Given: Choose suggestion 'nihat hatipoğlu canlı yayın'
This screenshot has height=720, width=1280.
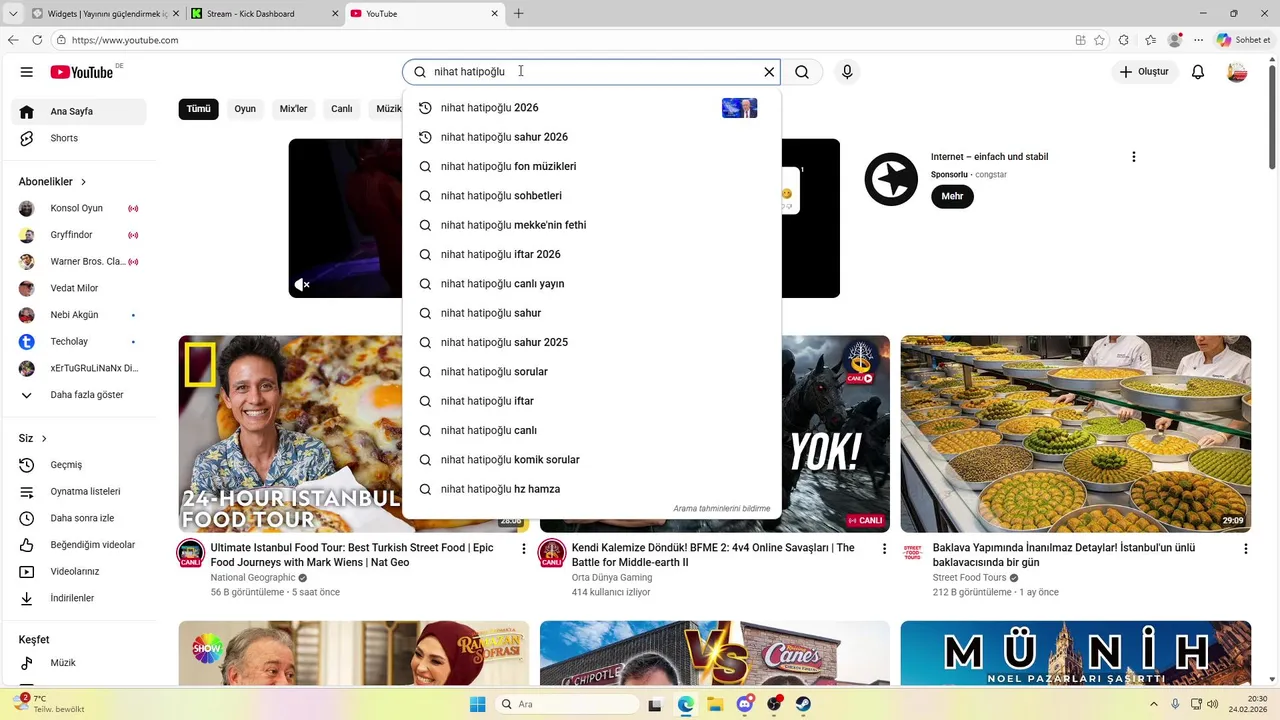Looking at the screenshot, I should click(591, 284).
